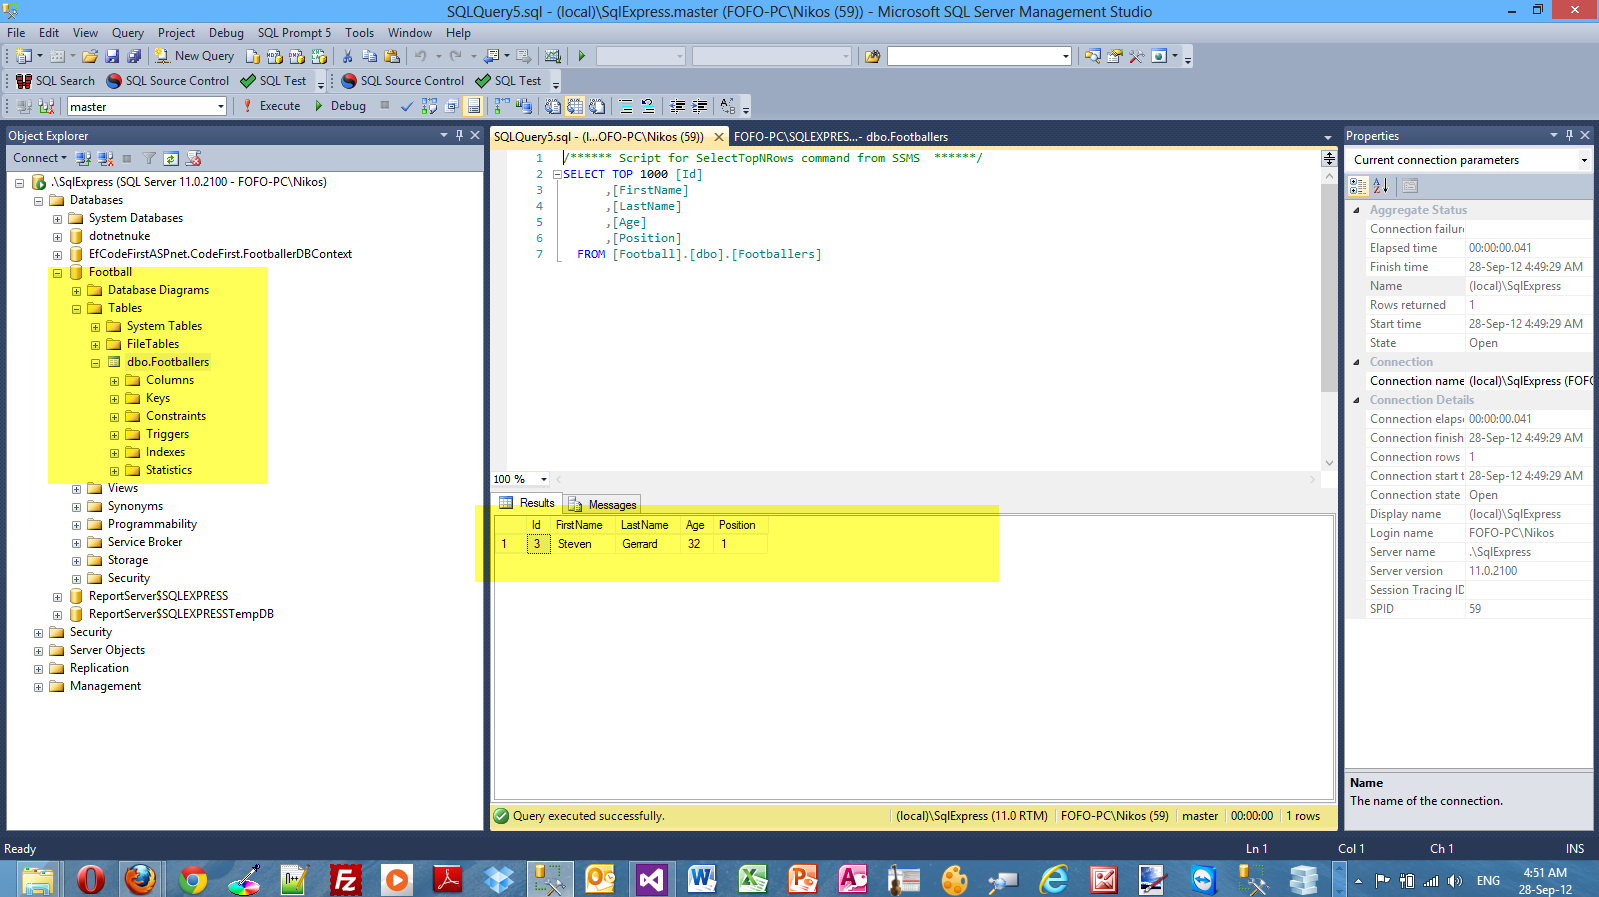Click the Paste clipboard icon
The height and width of the screenshot is (897, 1599).
(392, 56)
